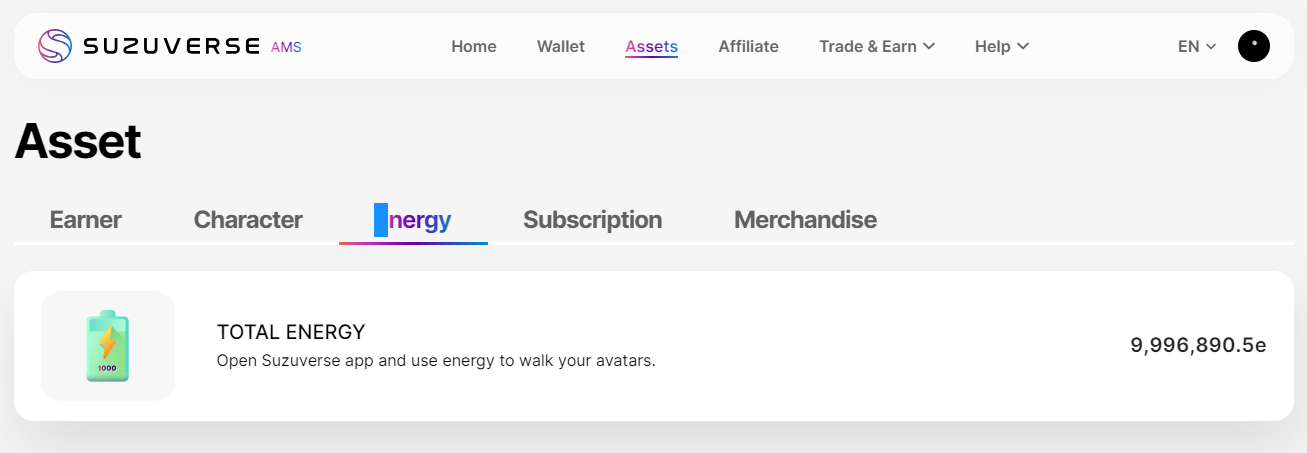Image resolution: width=1307 pixels, height=453 pixels.
Task: Switch to the Earner tab
Action: coord(86,220)
